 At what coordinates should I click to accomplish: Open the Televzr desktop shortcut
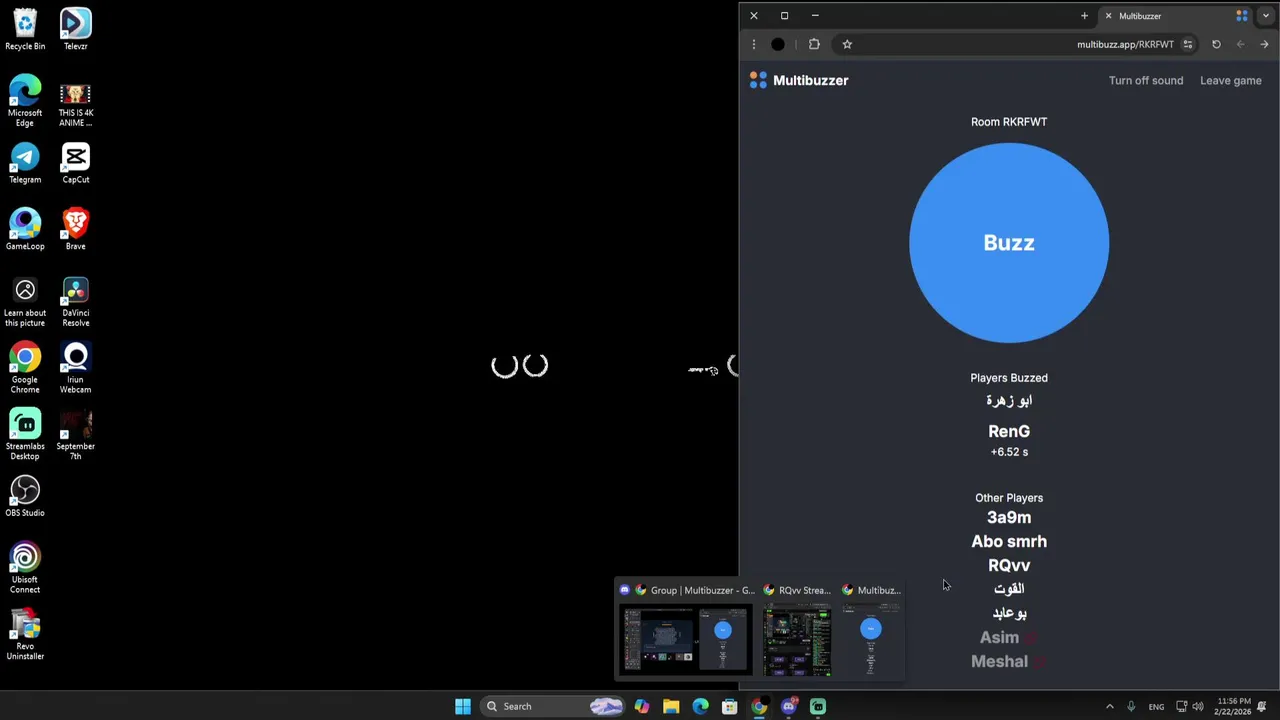(75, 30)
